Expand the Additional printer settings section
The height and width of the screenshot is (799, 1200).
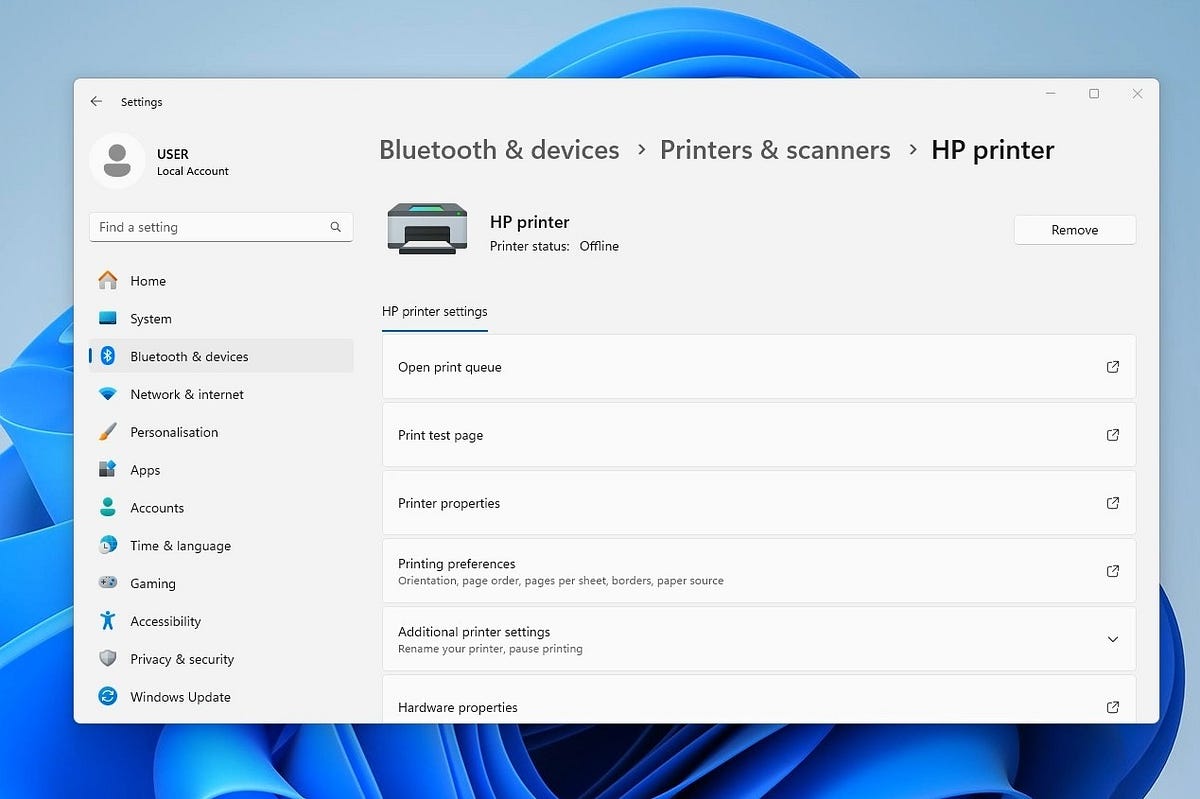click(x=1112, y=639)
